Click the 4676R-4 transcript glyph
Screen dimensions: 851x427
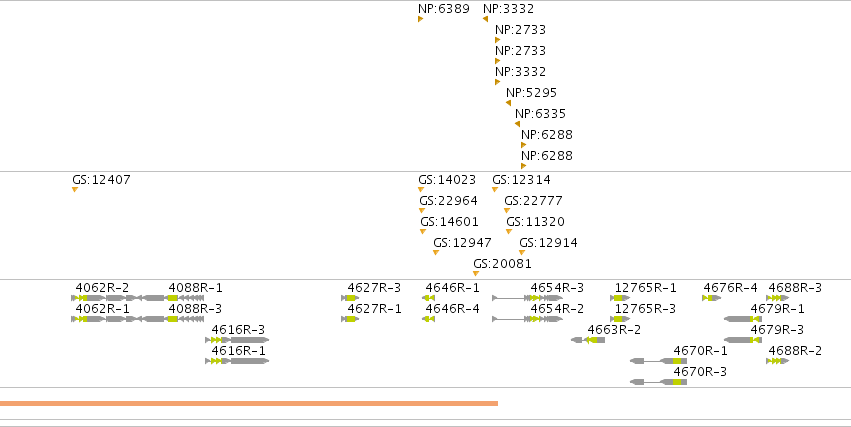pyautogui.click(x=712, y=298)
